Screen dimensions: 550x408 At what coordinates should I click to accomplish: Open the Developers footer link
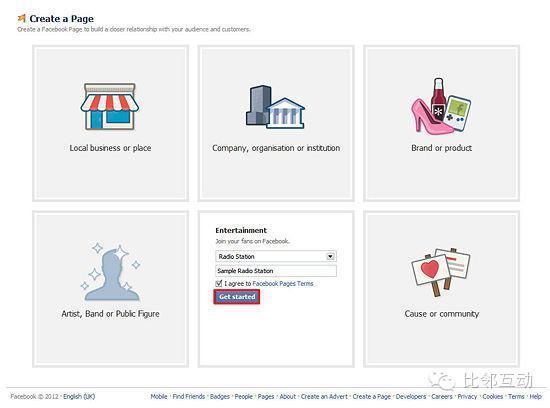coord(411,396)
